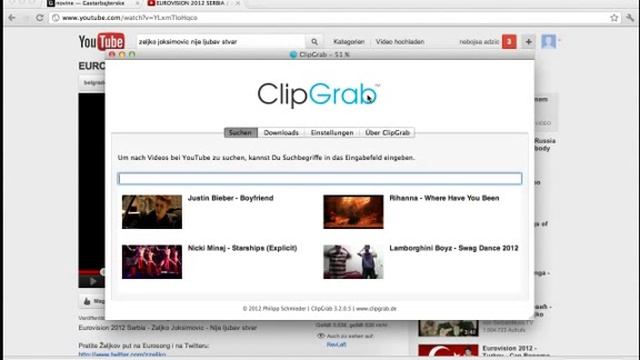Open the YouTube user avatar menu
This screenshot has height=360, width=640.
point(549,42)
